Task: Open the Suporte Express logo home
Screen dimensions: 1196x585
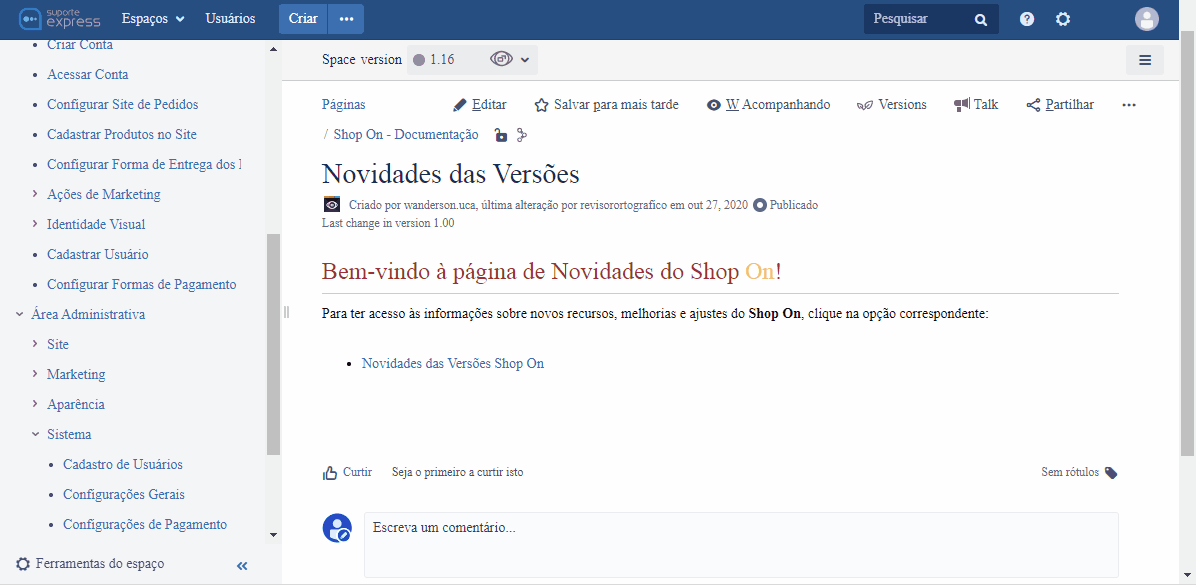Action: (x=59, y=18)
